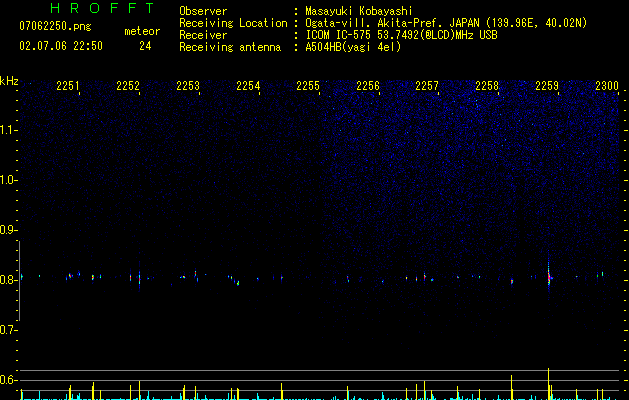Click the meteor count value 24
Image resolution: width=629 pixels, height=400 pixels.
[x=145, y=46]
